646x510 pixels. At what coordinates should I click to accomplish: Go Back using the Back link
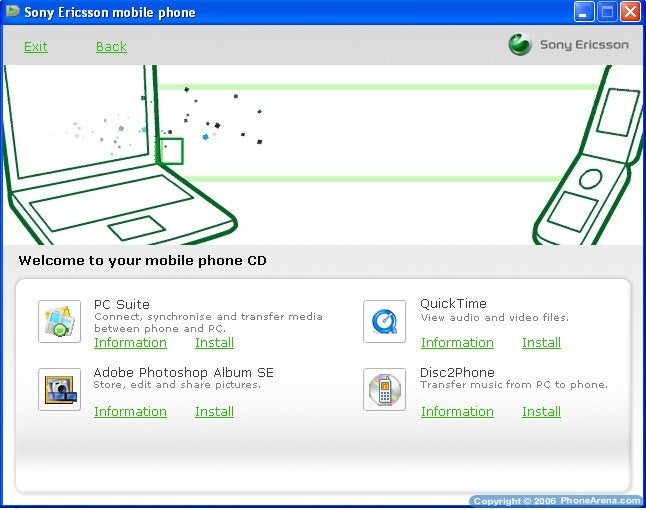click(x=111, y=47)
